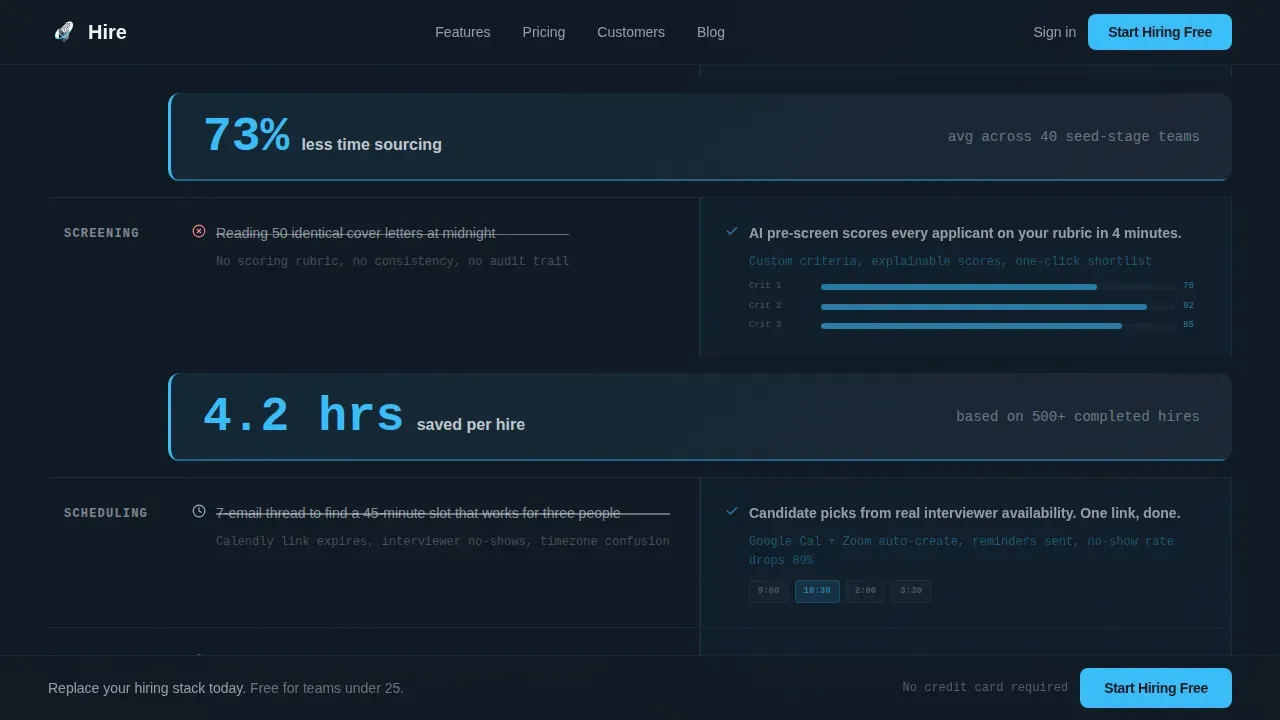Open the Features nav item
This screenshot has width=1280, height=720.
(463, 32)
